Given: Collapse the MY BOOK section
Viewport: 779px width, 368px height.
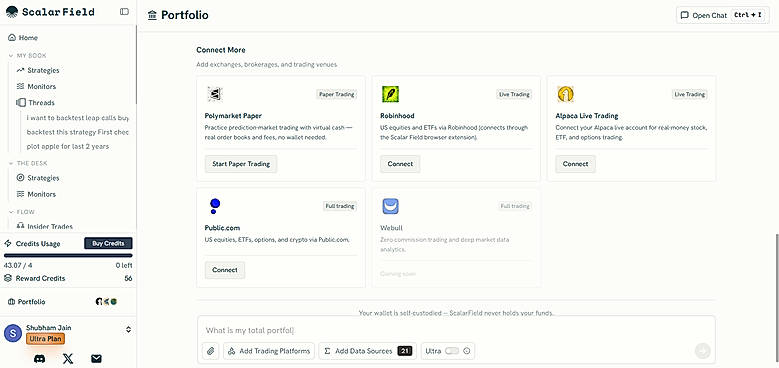Looking at the screenshot, I should [x=11, y=56].
